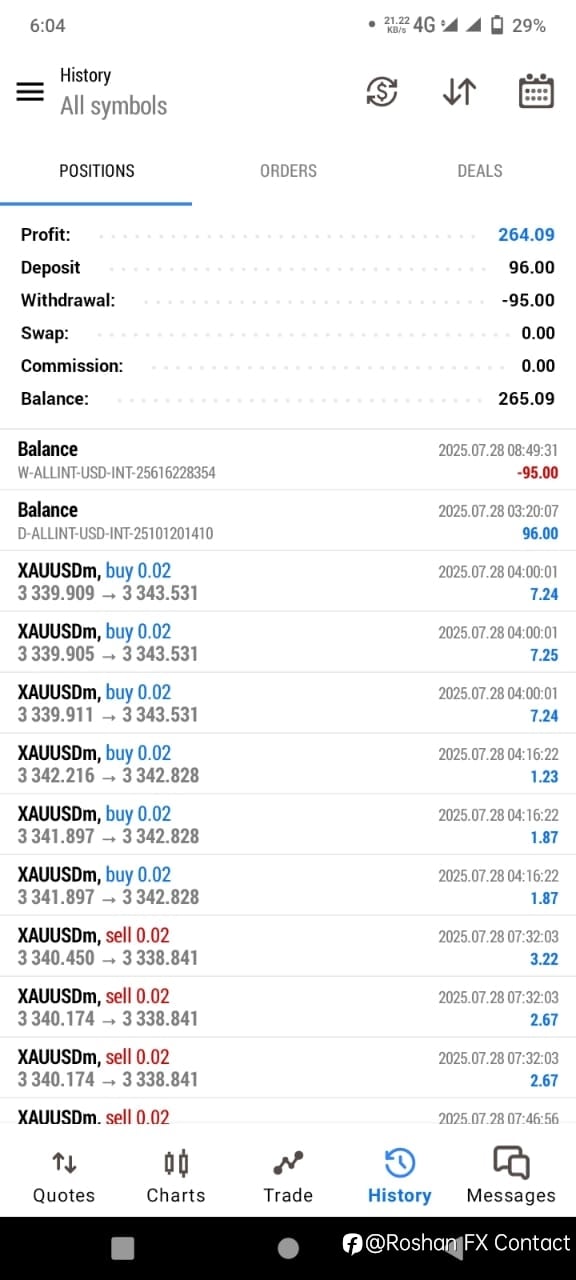The image size is (576, 1280).
Task: Tap the currency sync icon
Action: (381, 92)
